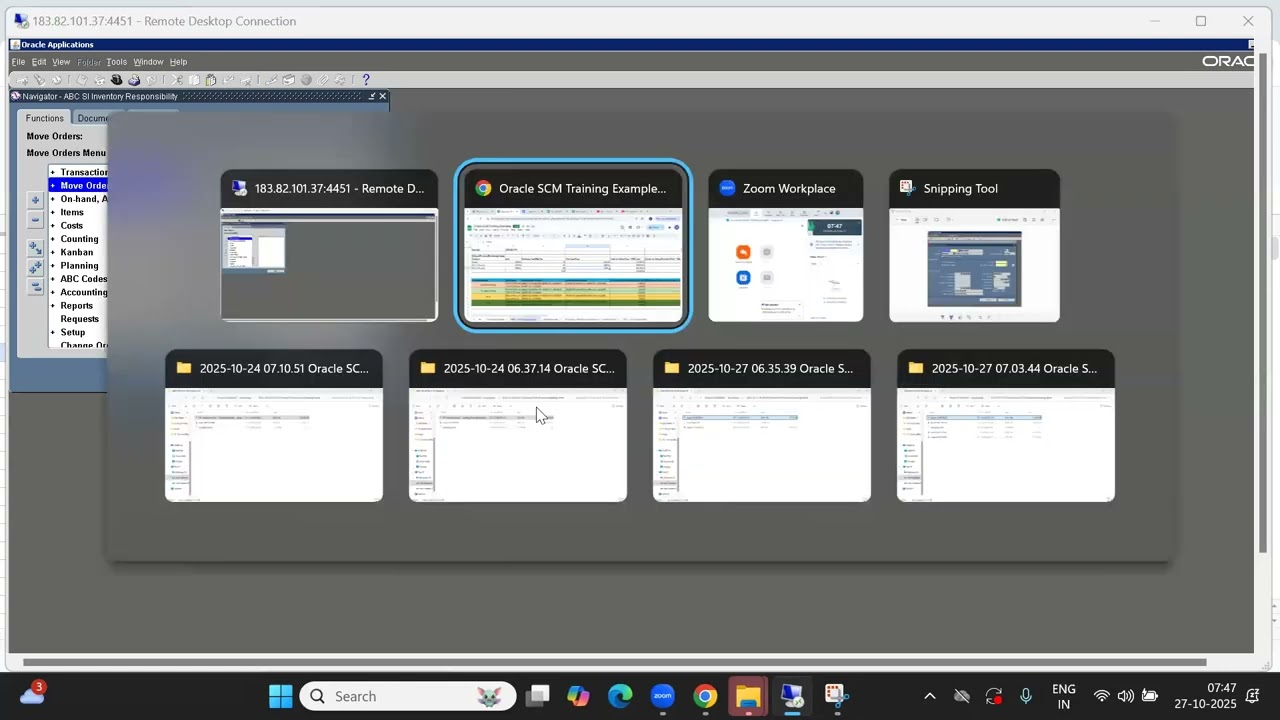Click the Find flashlight toolbar icon
This screenshot has height=720, width=1280.
pos(39,80)
